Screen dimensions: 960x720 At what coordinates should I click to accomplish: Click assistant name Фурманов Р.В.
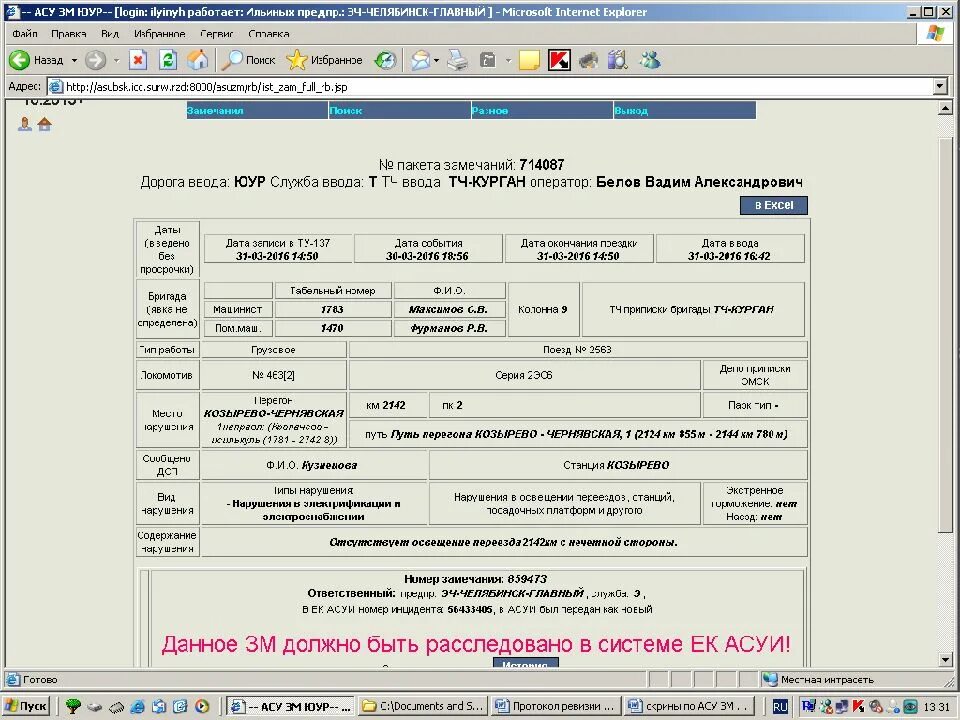[449, 328]
